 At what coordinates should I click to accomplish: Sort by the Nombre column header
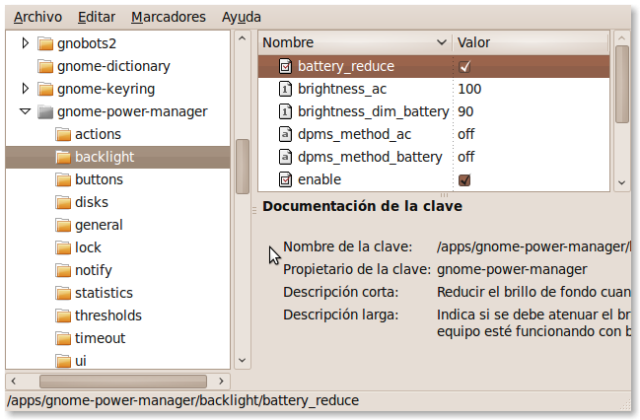(350, 43)
